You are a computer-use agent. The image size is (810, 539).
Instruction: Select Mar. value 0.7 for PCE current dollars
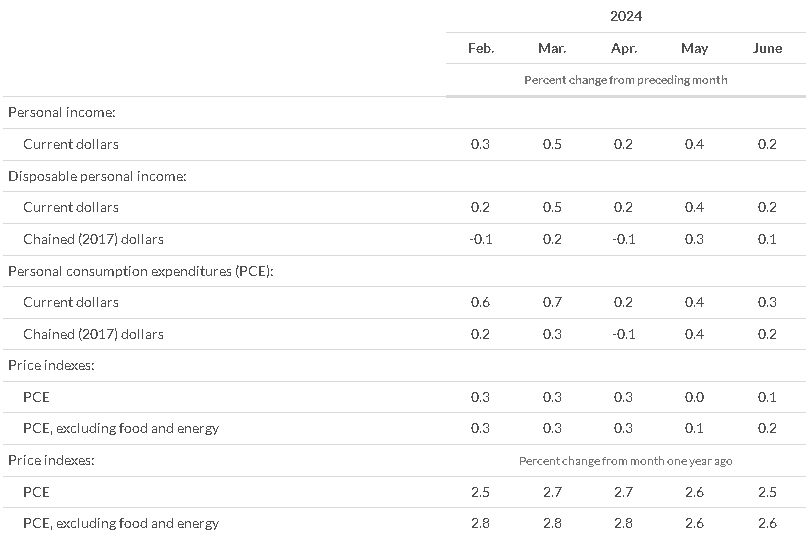[552, 302]
